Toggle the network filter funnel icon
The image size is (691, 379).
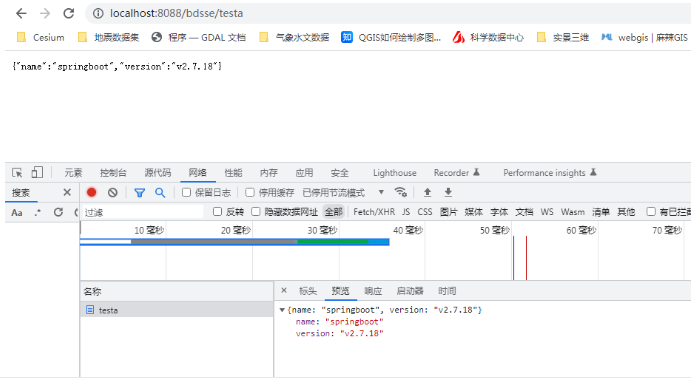click(140, 193)
